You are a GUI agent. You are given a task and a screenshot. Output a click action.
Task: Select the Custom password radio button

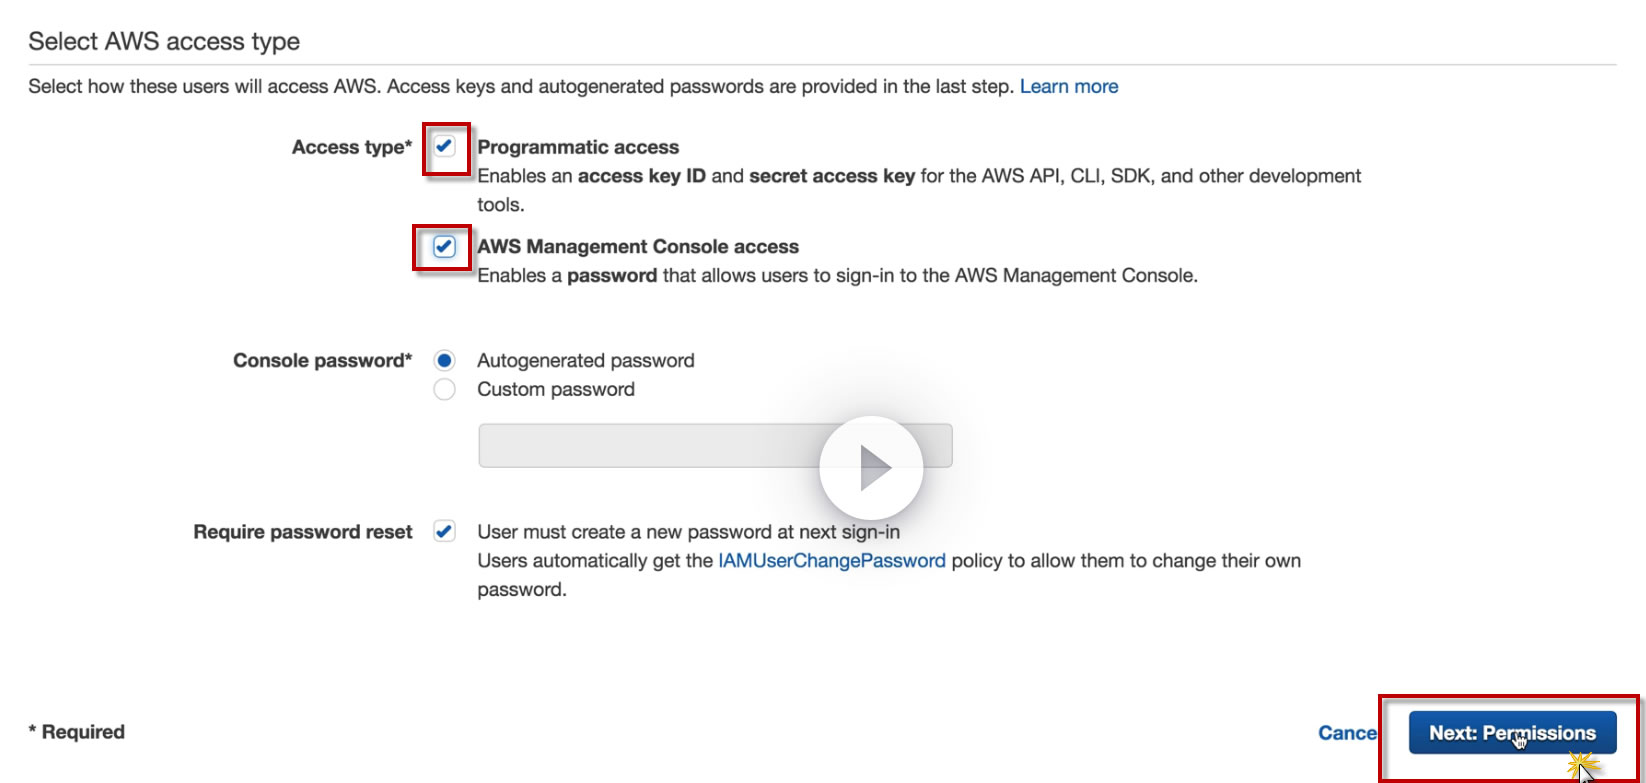pos(444,390)
